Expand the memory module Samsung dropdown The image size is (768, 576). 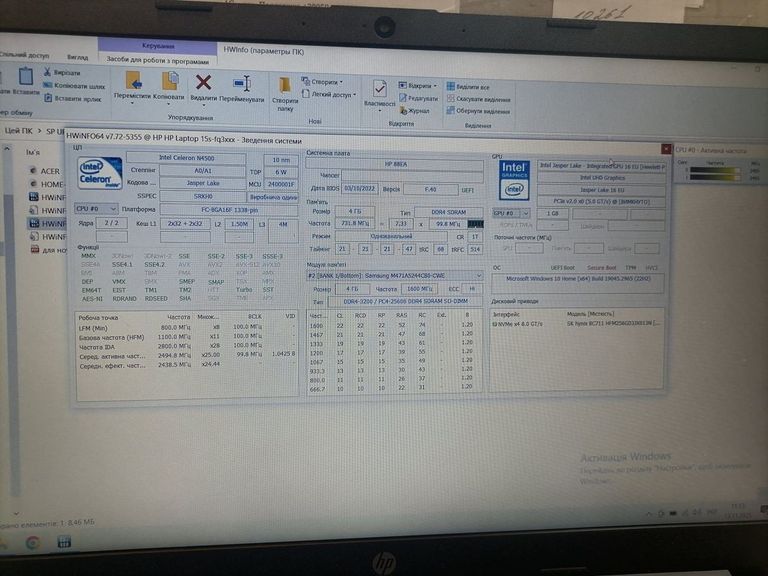pyautogui.click(x=394, y=275)
